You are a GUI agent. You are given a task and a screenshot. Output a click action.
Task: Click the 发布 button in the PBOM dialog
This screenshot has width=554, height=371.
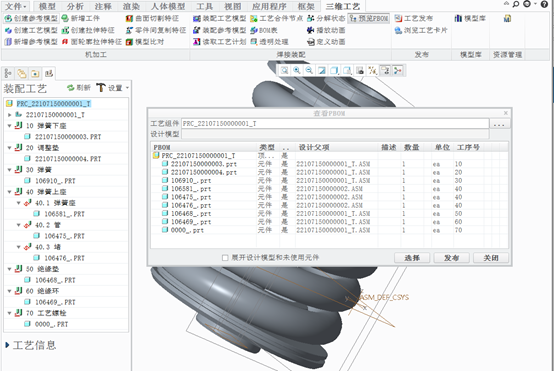point(452,258)
